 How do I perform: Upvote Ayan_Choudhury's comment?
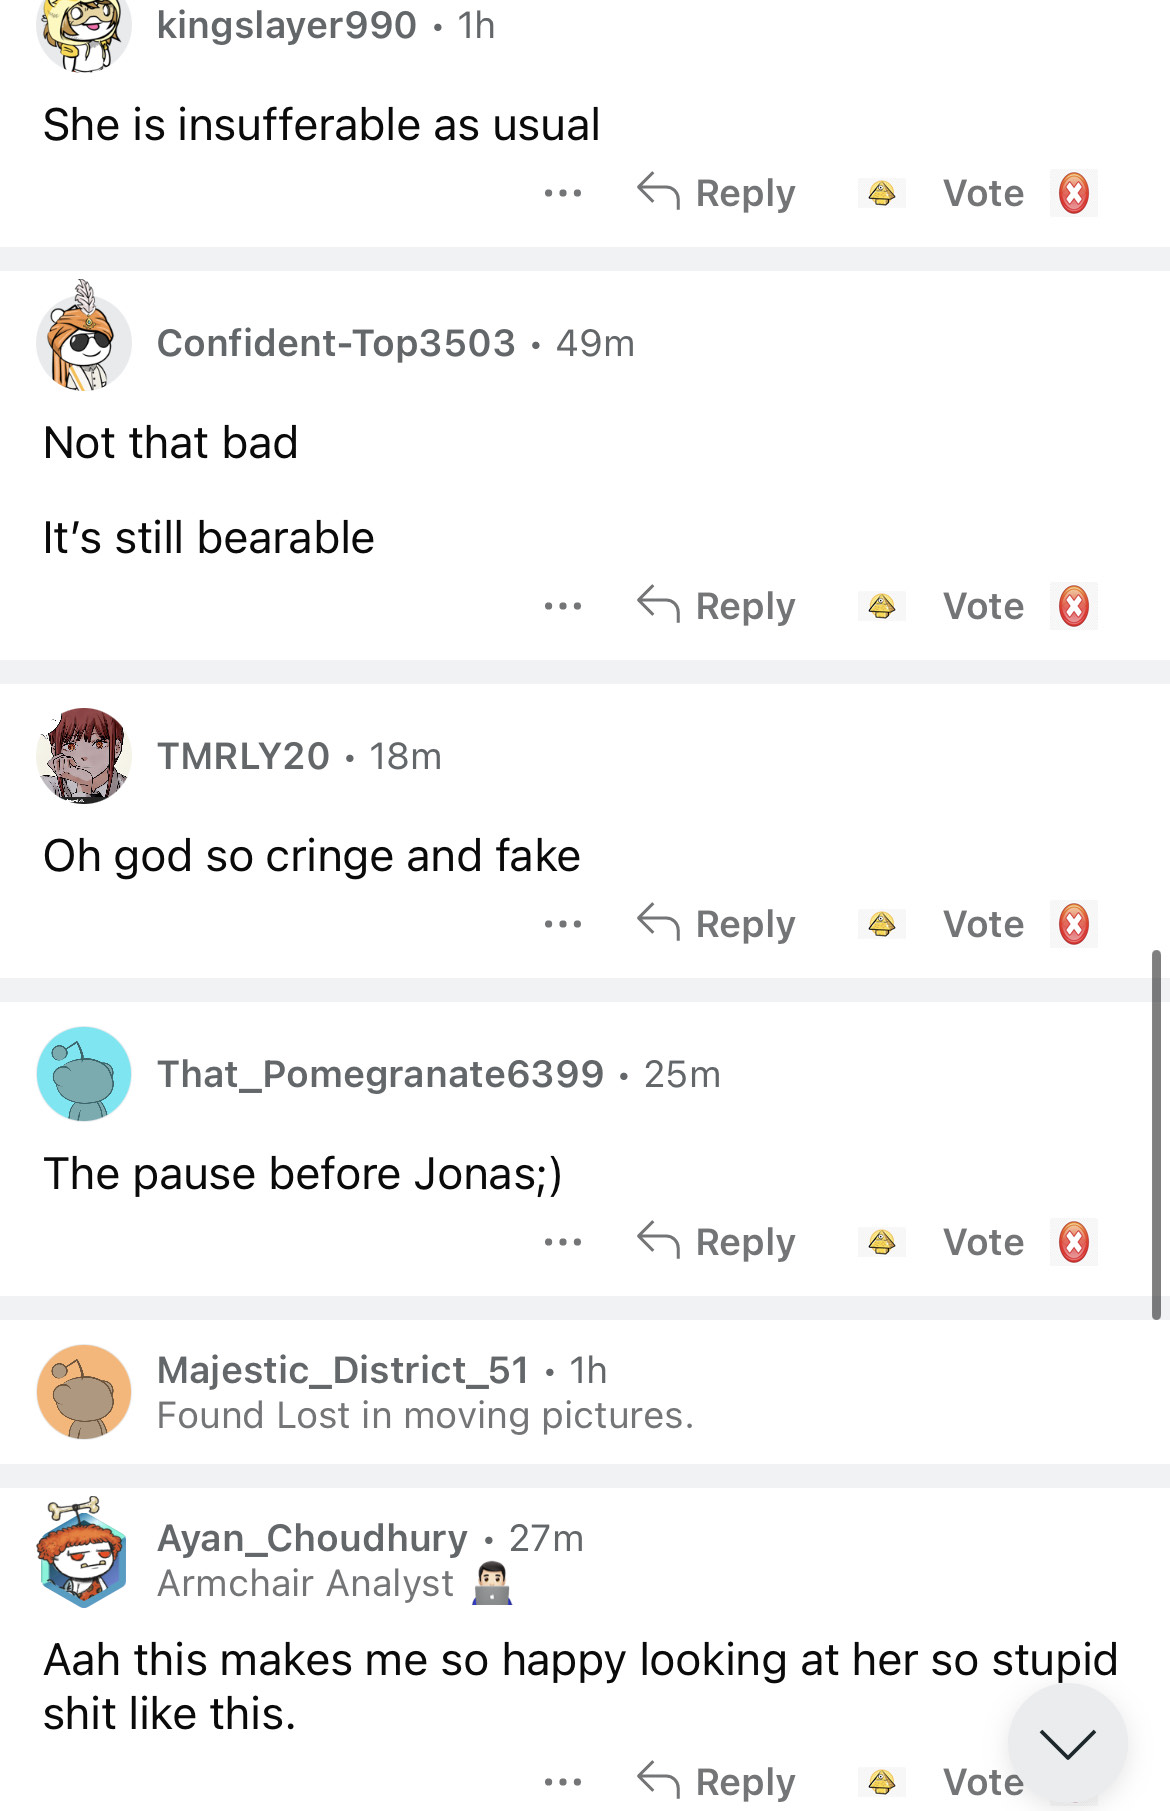[x=881, y=1781]
